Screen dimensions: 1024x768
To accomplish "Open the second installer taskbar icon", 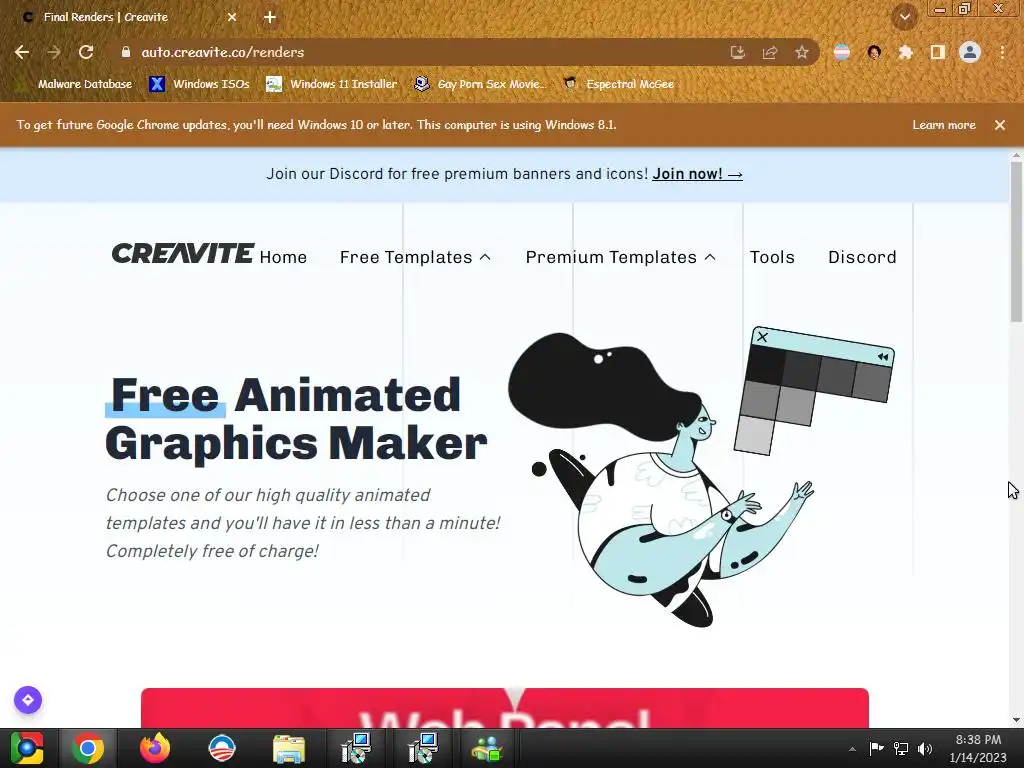I will 422,748.
